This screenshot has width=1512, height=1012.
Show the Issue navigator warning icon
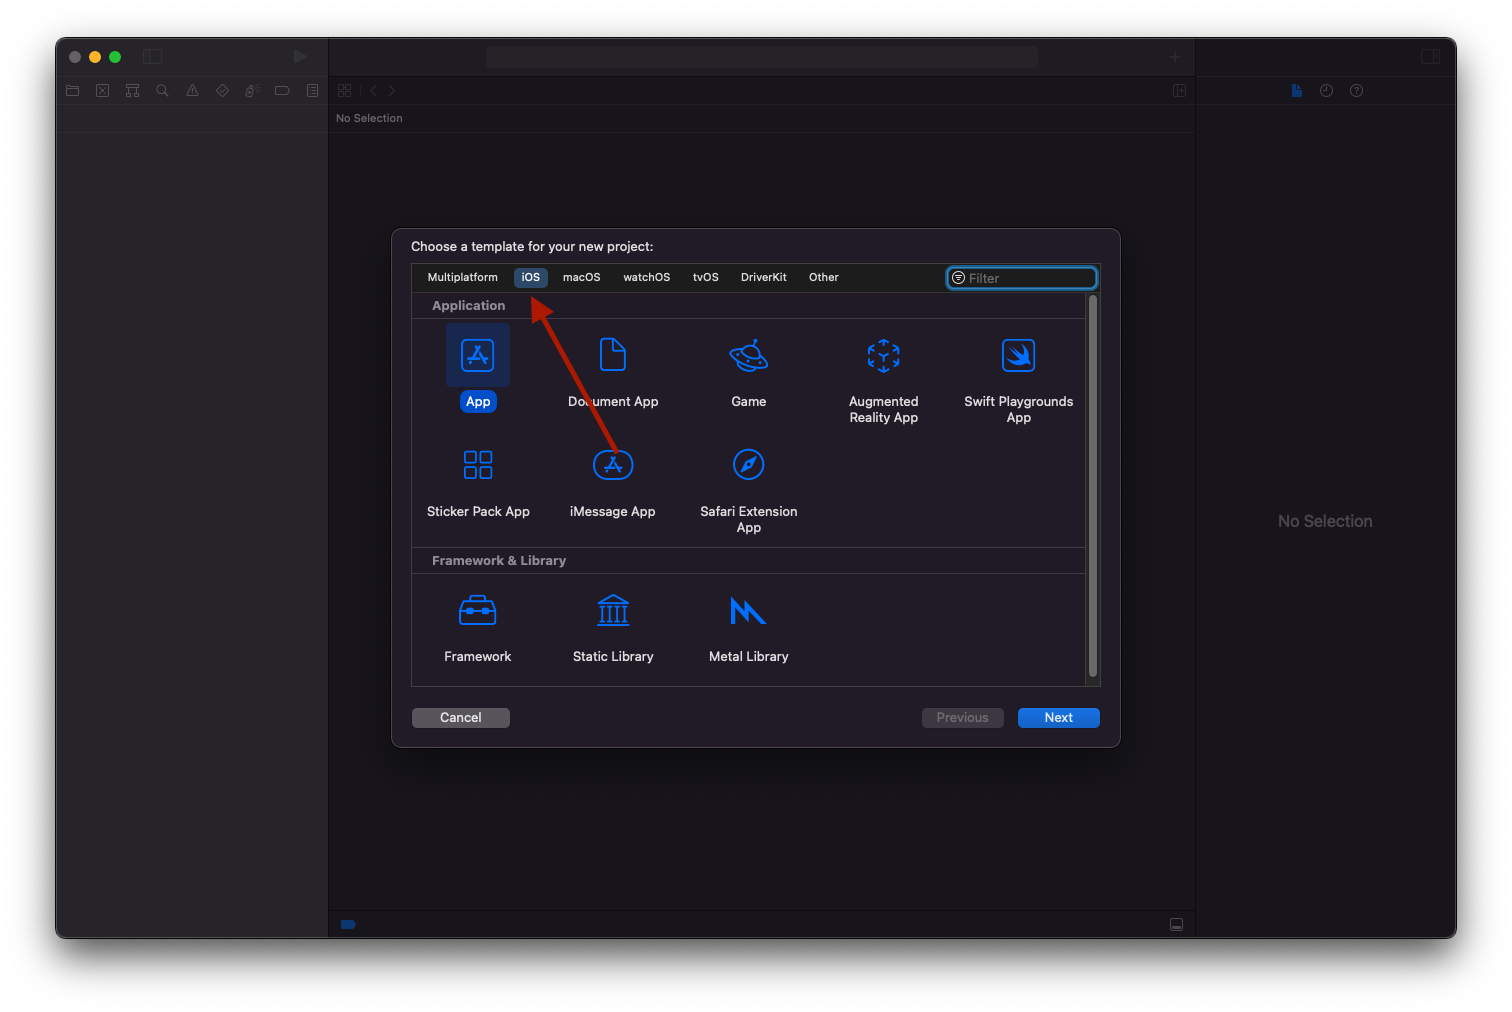192,91
